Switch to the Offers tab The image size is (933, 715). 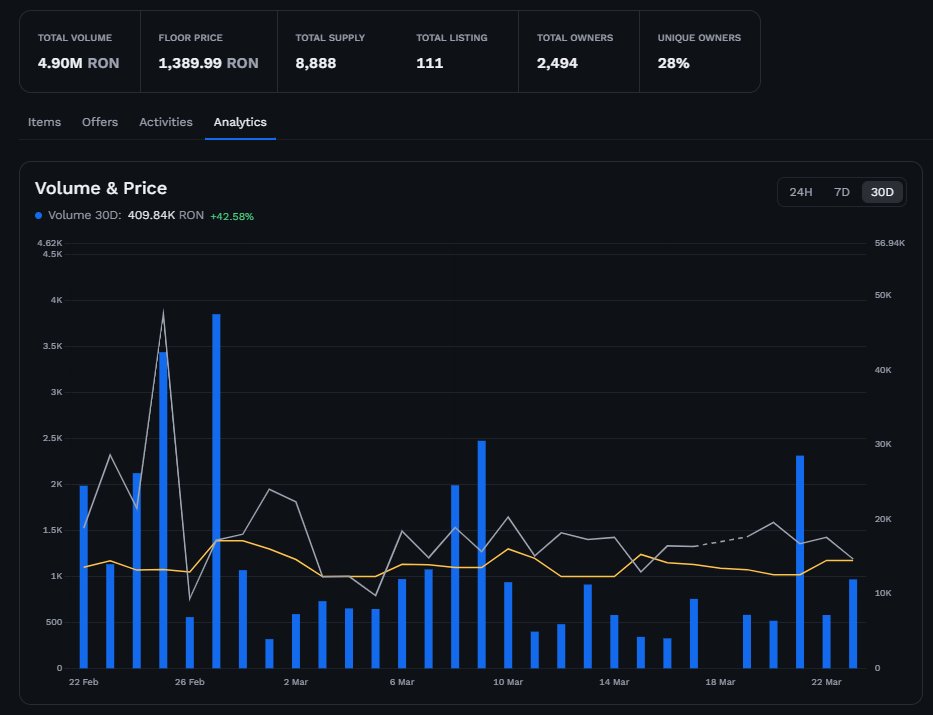pyautogui.click(x=100, y=122)
